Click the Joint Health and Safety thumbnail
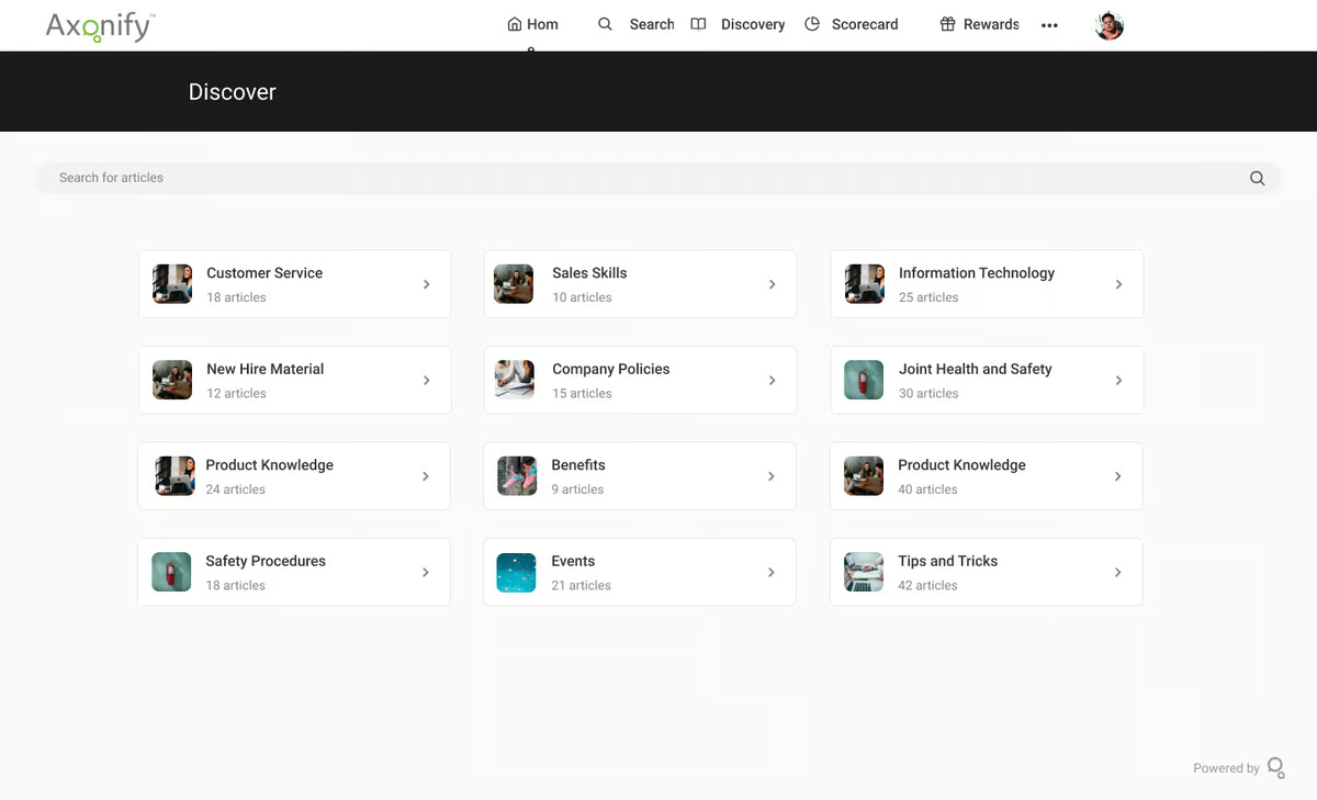The image size is (1317, 800). pos(864,380)
